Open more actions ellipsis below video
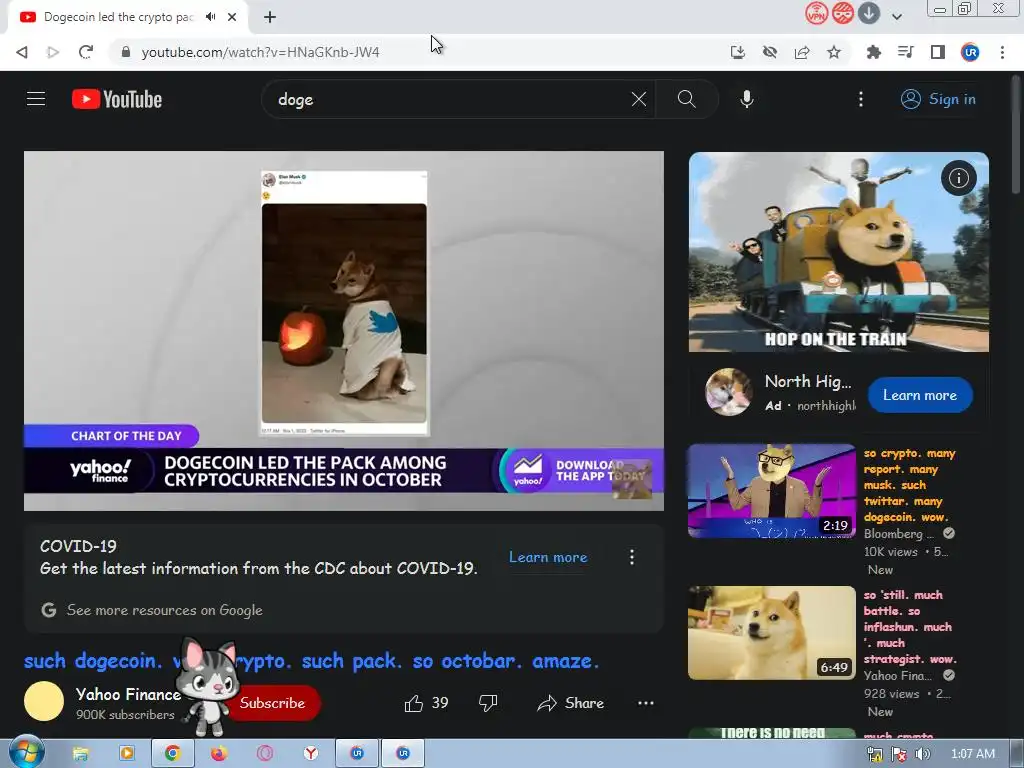This screenshot has height=768, width=1024. (645, 703)
